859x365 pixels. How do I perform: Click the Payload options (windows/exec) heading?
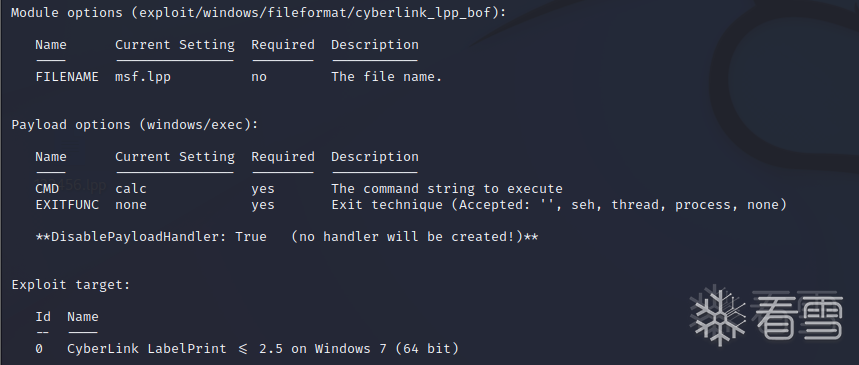[x=135, y=125]
